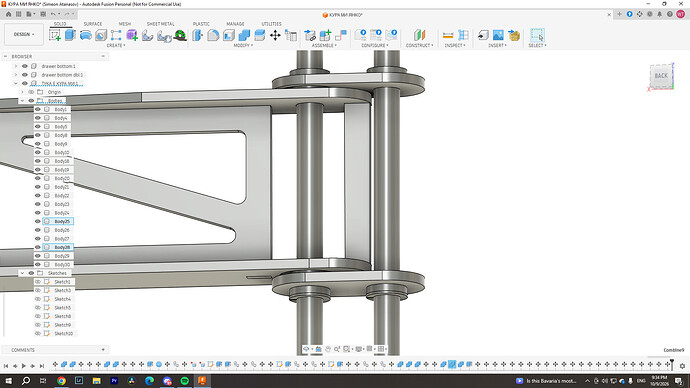Click the highlighted Combine feature in timeline

pyautogui.click(x=452, y=364)
